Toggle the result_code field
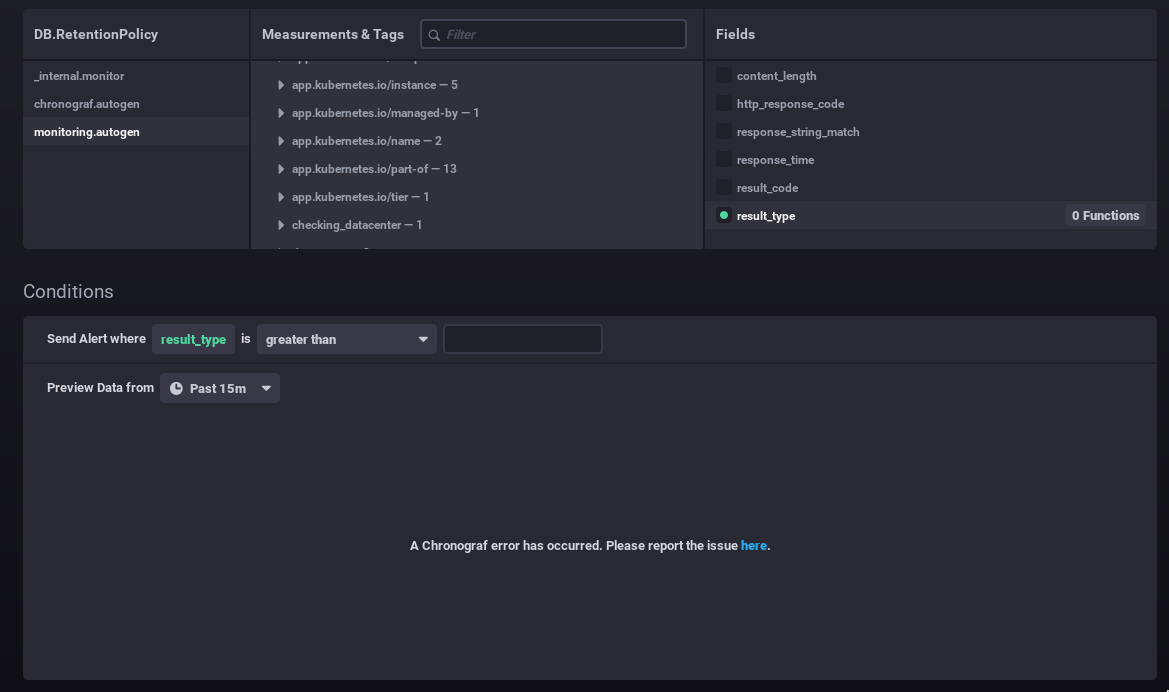 click(722, 187)
